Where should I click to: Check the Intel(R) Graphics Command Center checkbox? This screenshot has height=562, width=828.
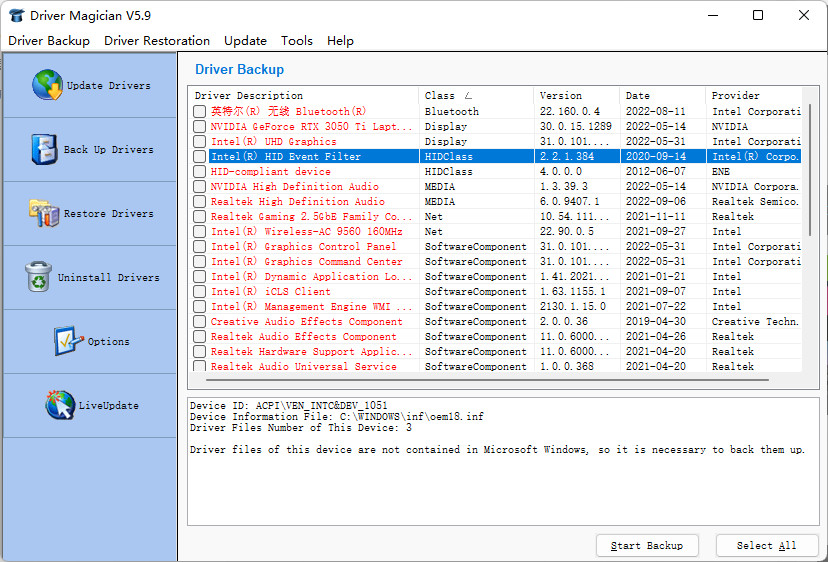(x=199, y=261)
